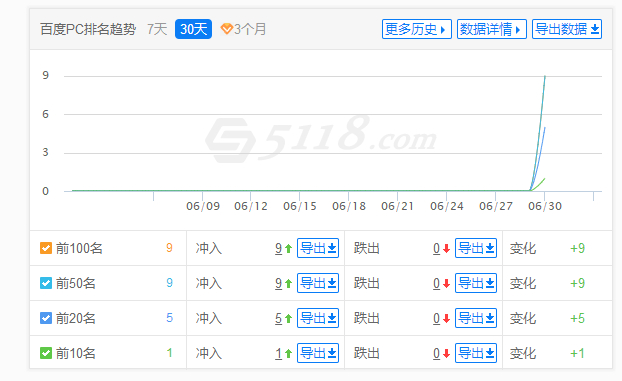Click red down arrow in 前20名 跌出 cell
The height and width of the screenshot is (381, 622).
447,319
